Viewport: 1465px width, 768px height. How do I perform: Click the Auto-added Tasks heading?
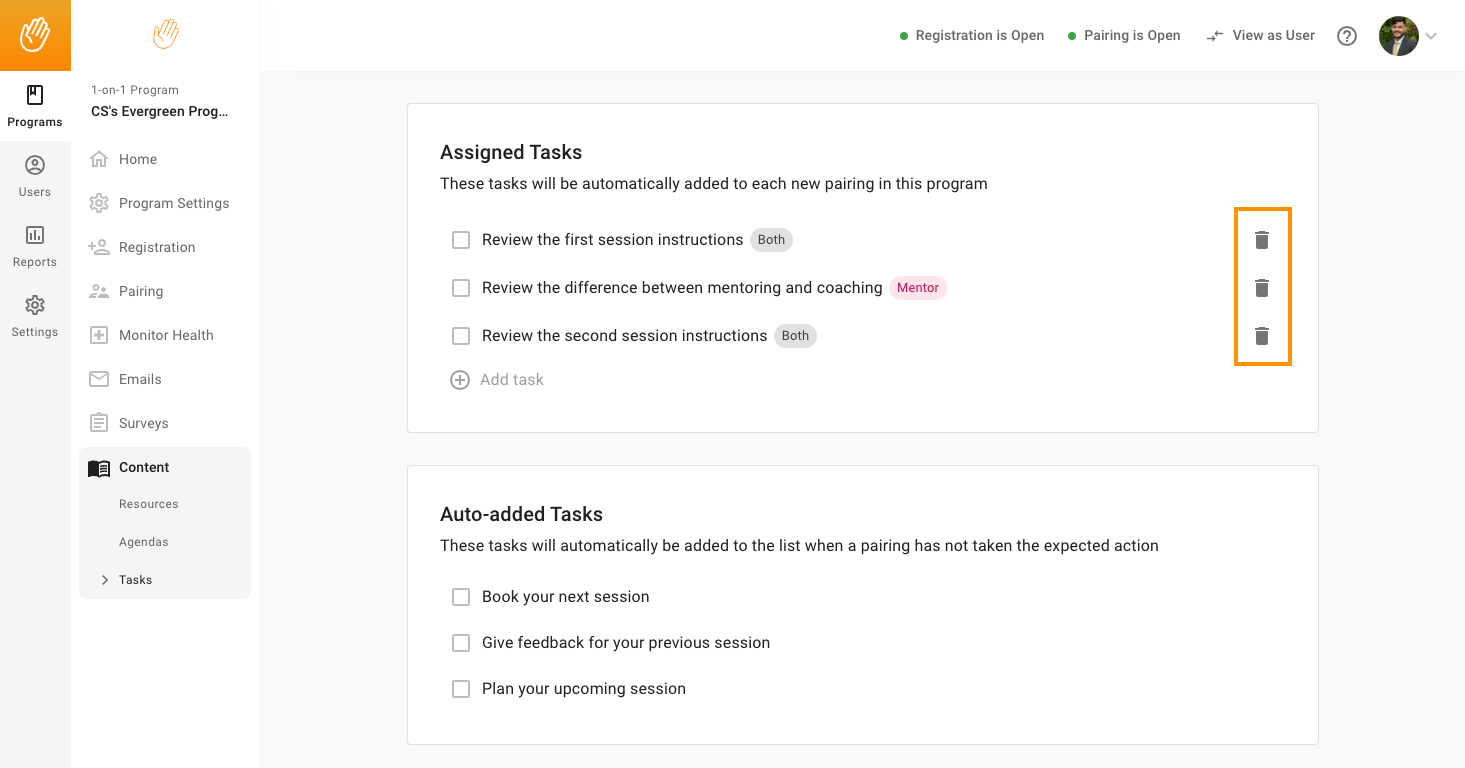(x=521, y=514)
